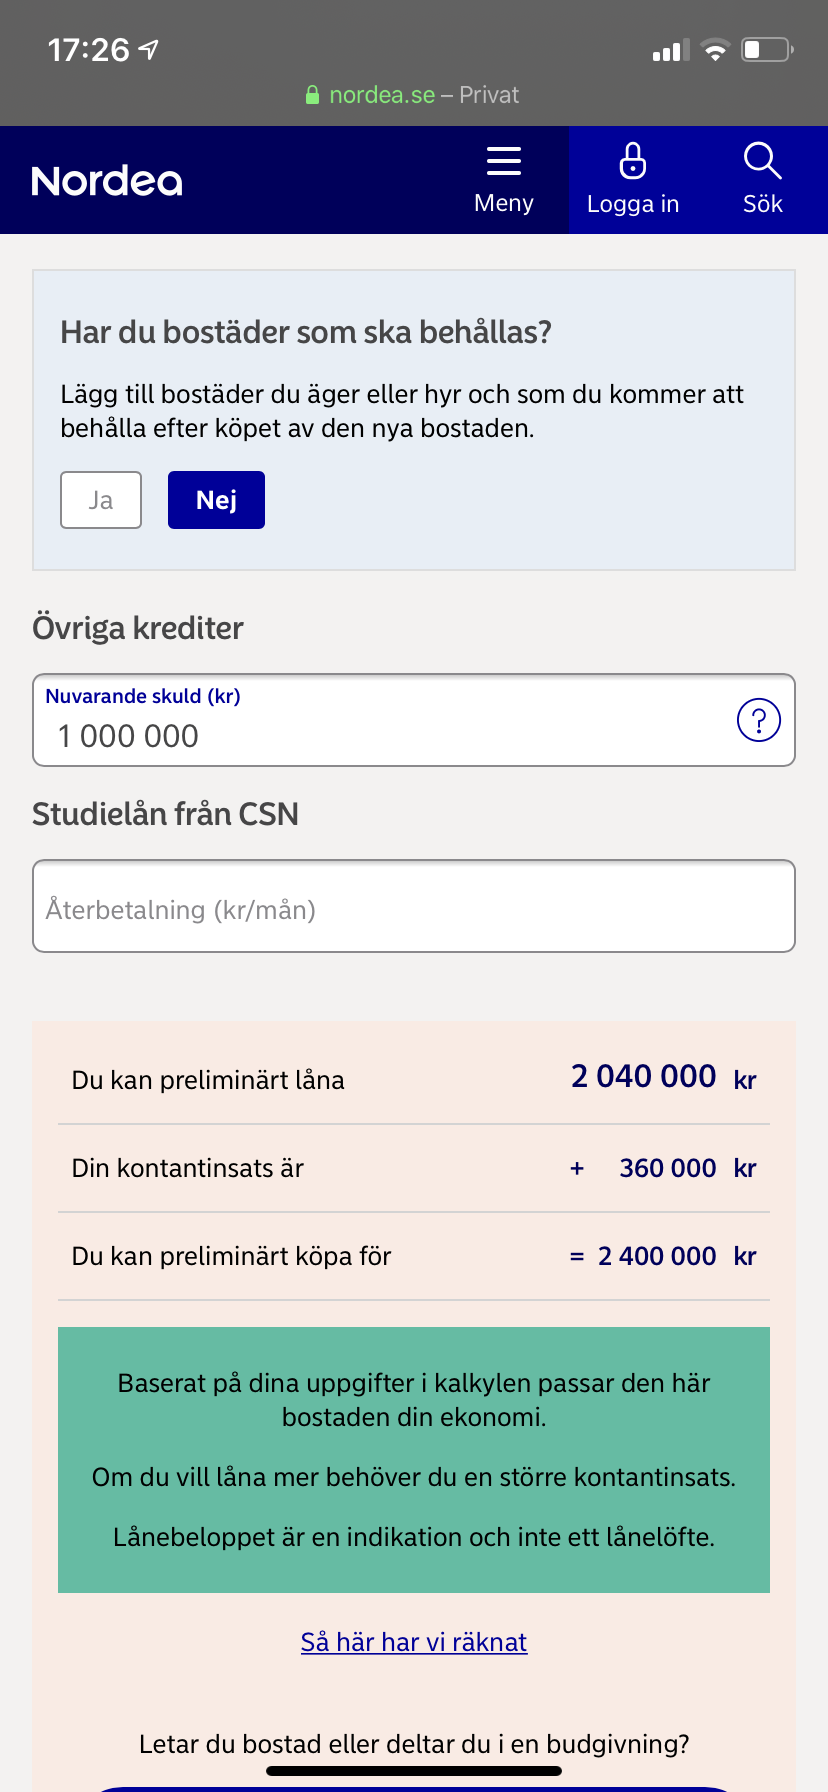828x1792 pixels.
Task: Tap the location arrow beside the clock
Action: pyautogui.click(x=149, y=49)
